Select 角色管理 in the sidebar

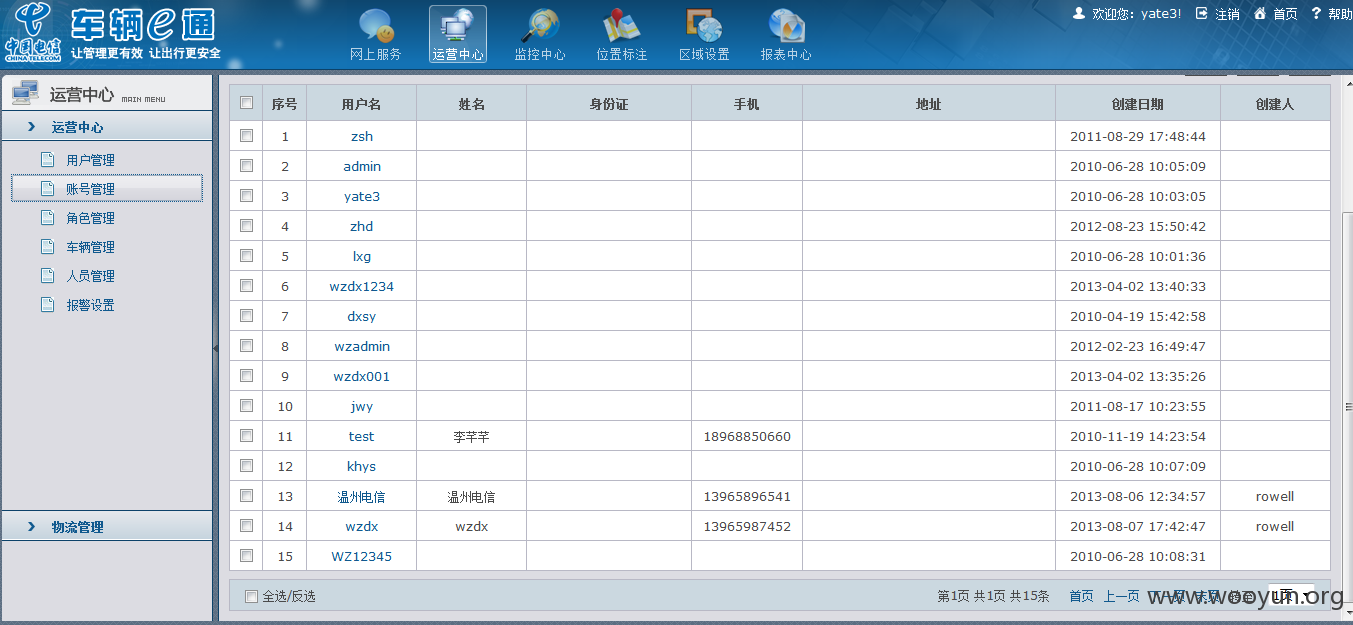pos(90,218)
